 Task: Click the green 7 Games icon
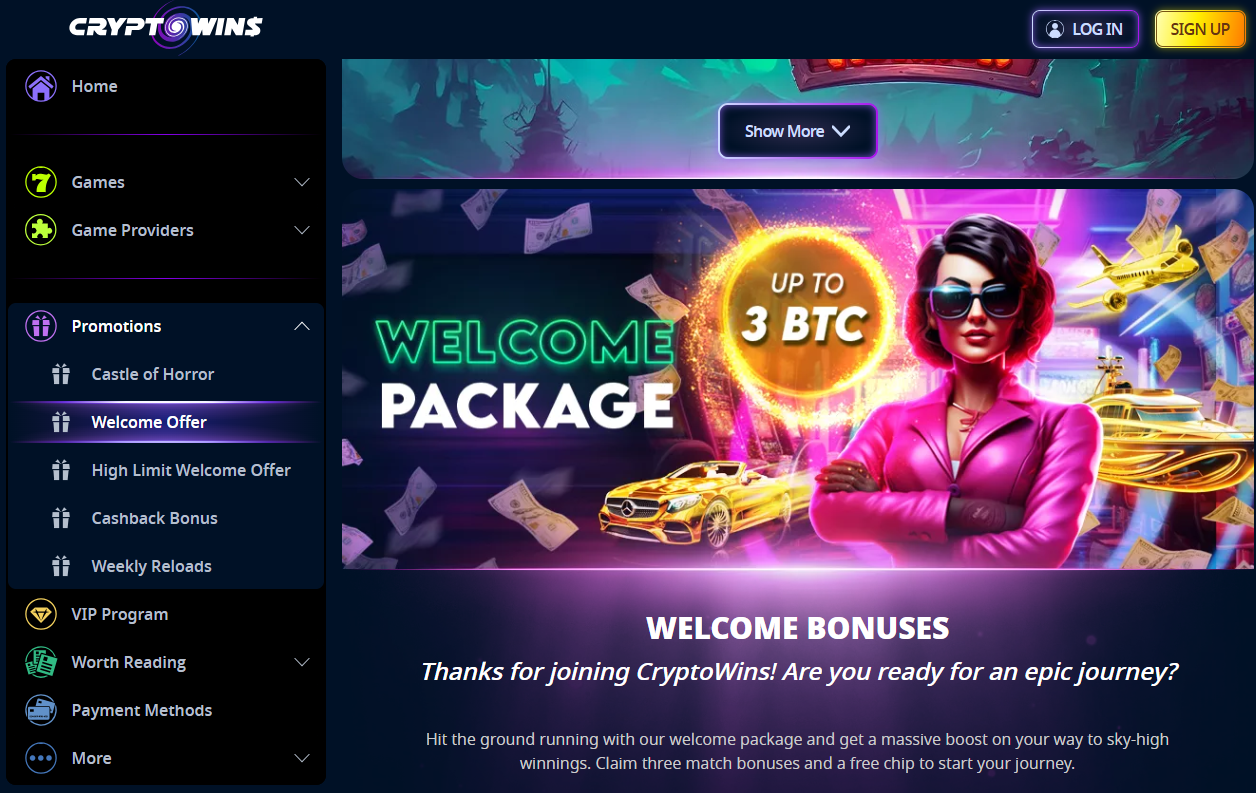tap(41, 182)
